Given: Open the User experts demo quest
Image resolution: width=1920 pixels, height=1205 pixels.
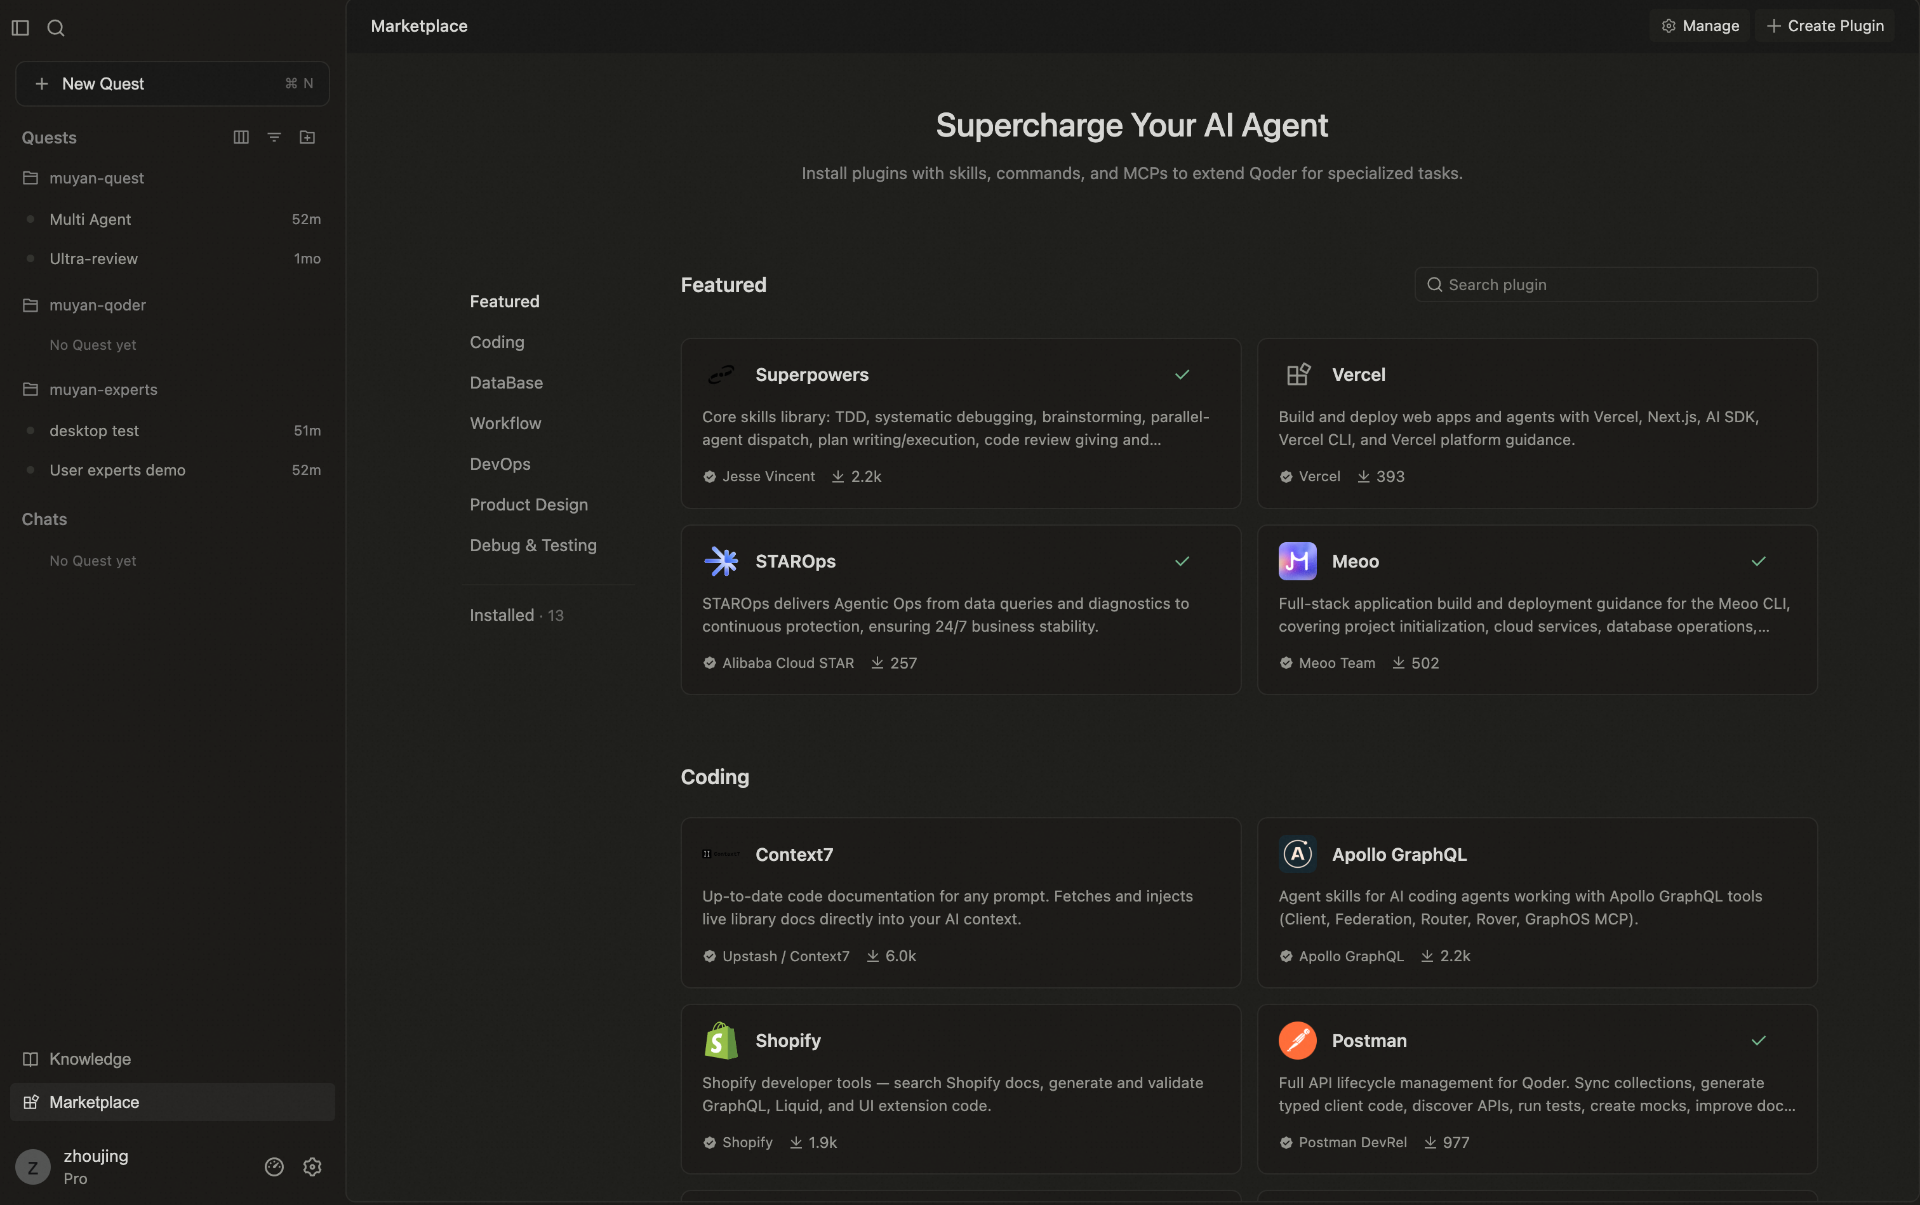Looking at the screenshot, I should [172, 470].
